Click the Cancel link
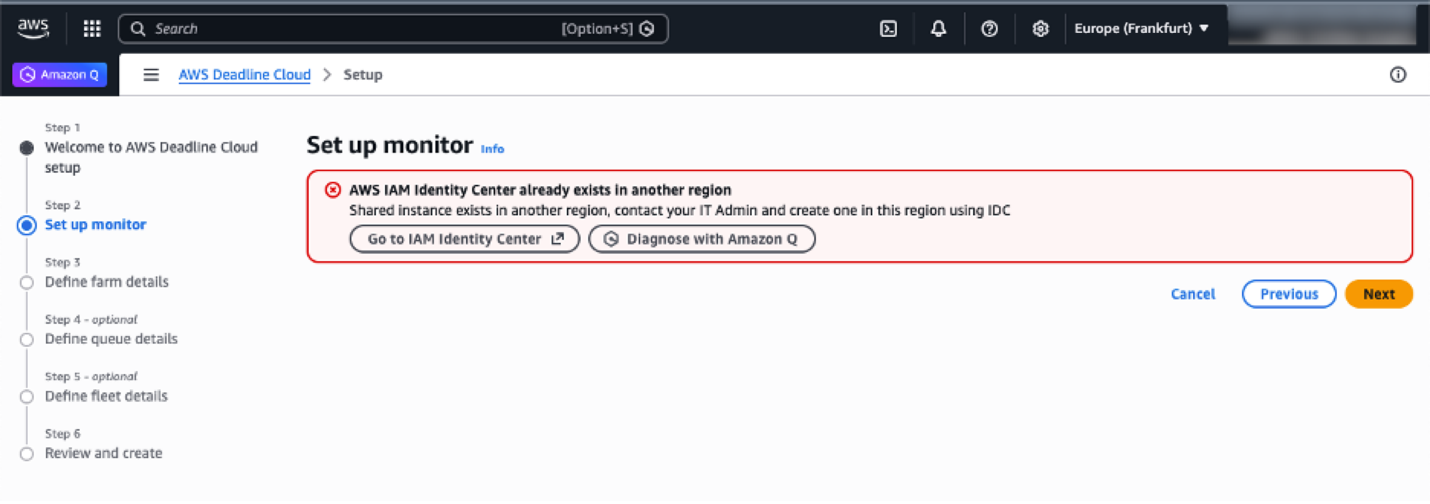Image resolution: width=1430 pixels, height=504 pixels. tap(1193, 294)
